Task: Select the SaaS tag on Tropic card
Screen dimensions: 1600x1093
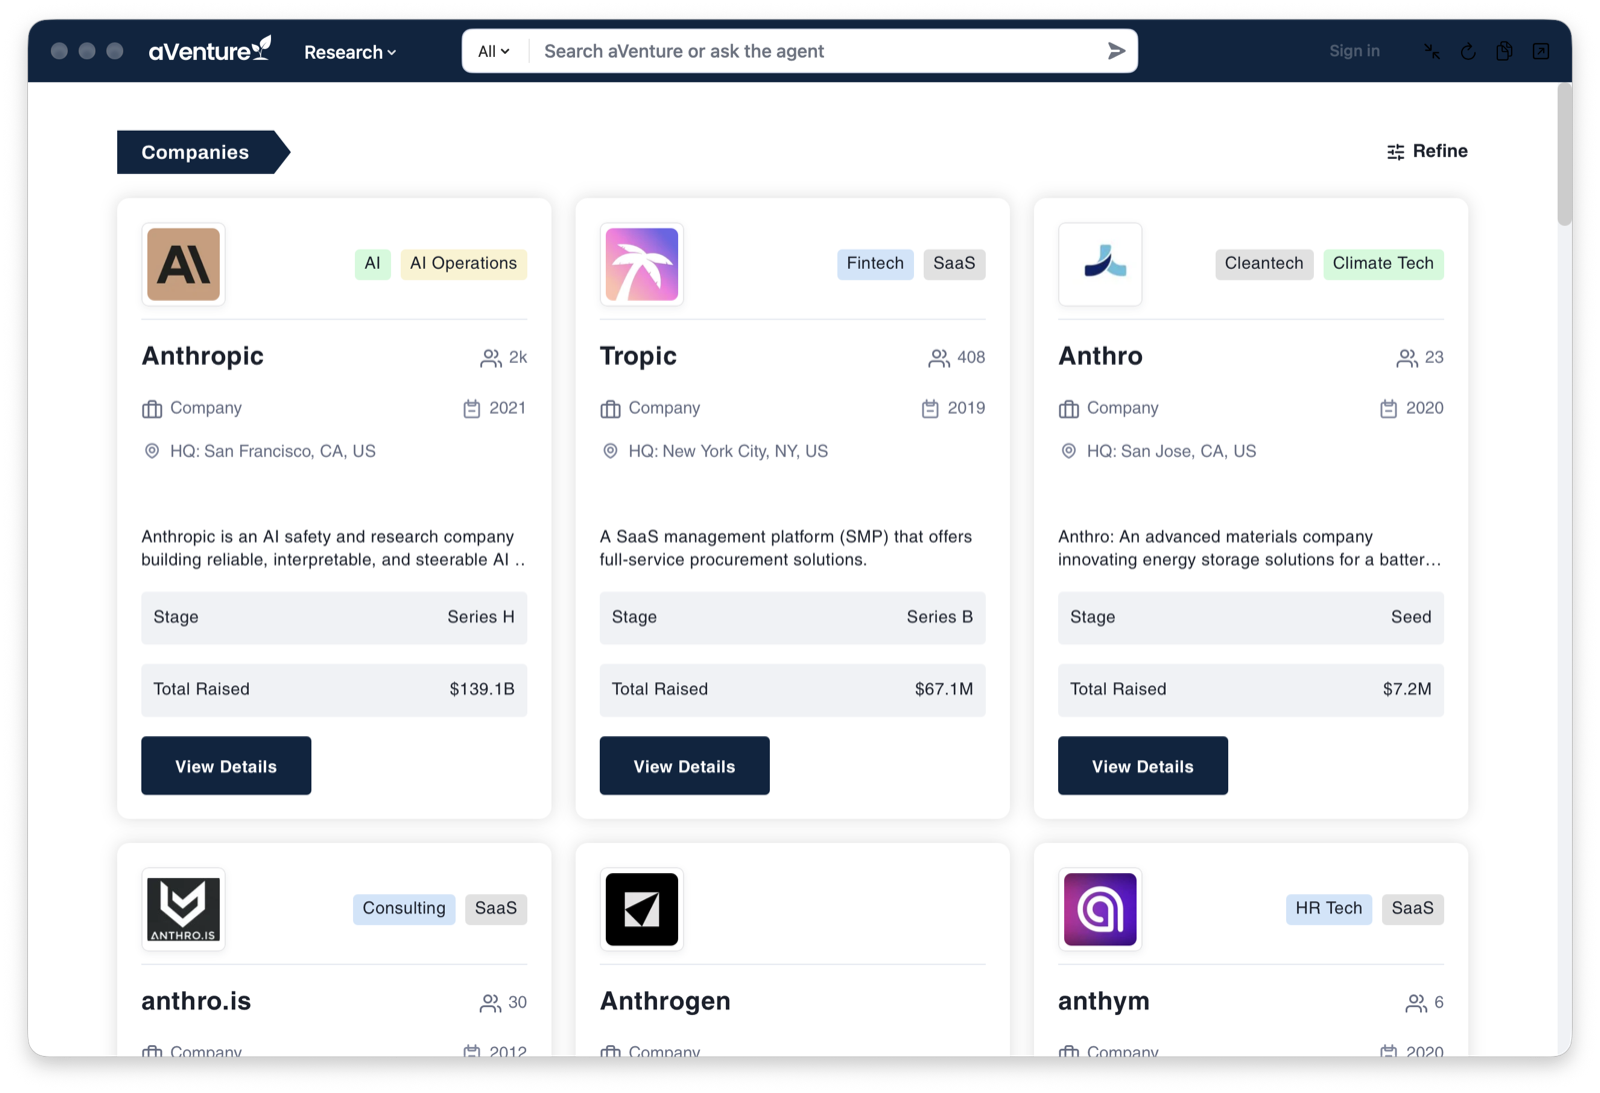Action: [954, 263]
